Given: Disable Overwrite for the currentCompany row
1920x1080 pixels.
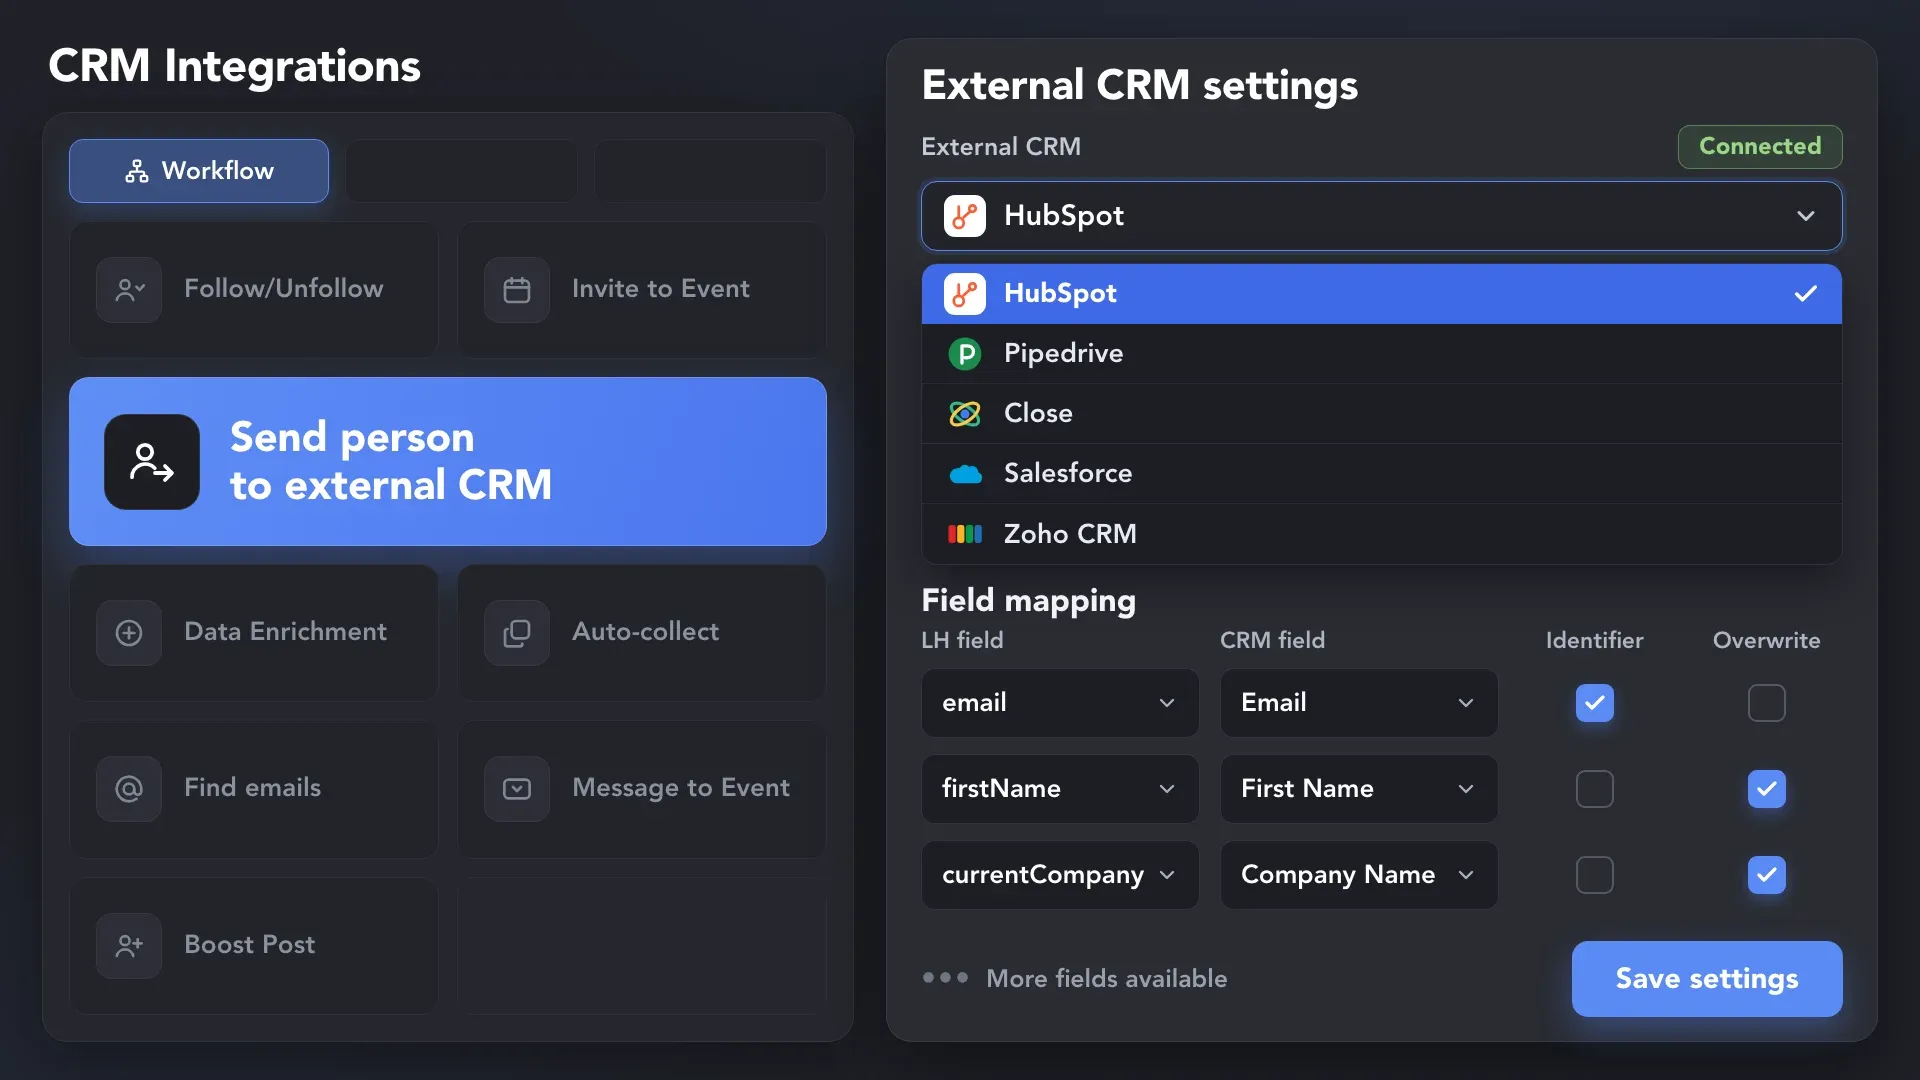Looking at the screenshot, I should 1767,875.
